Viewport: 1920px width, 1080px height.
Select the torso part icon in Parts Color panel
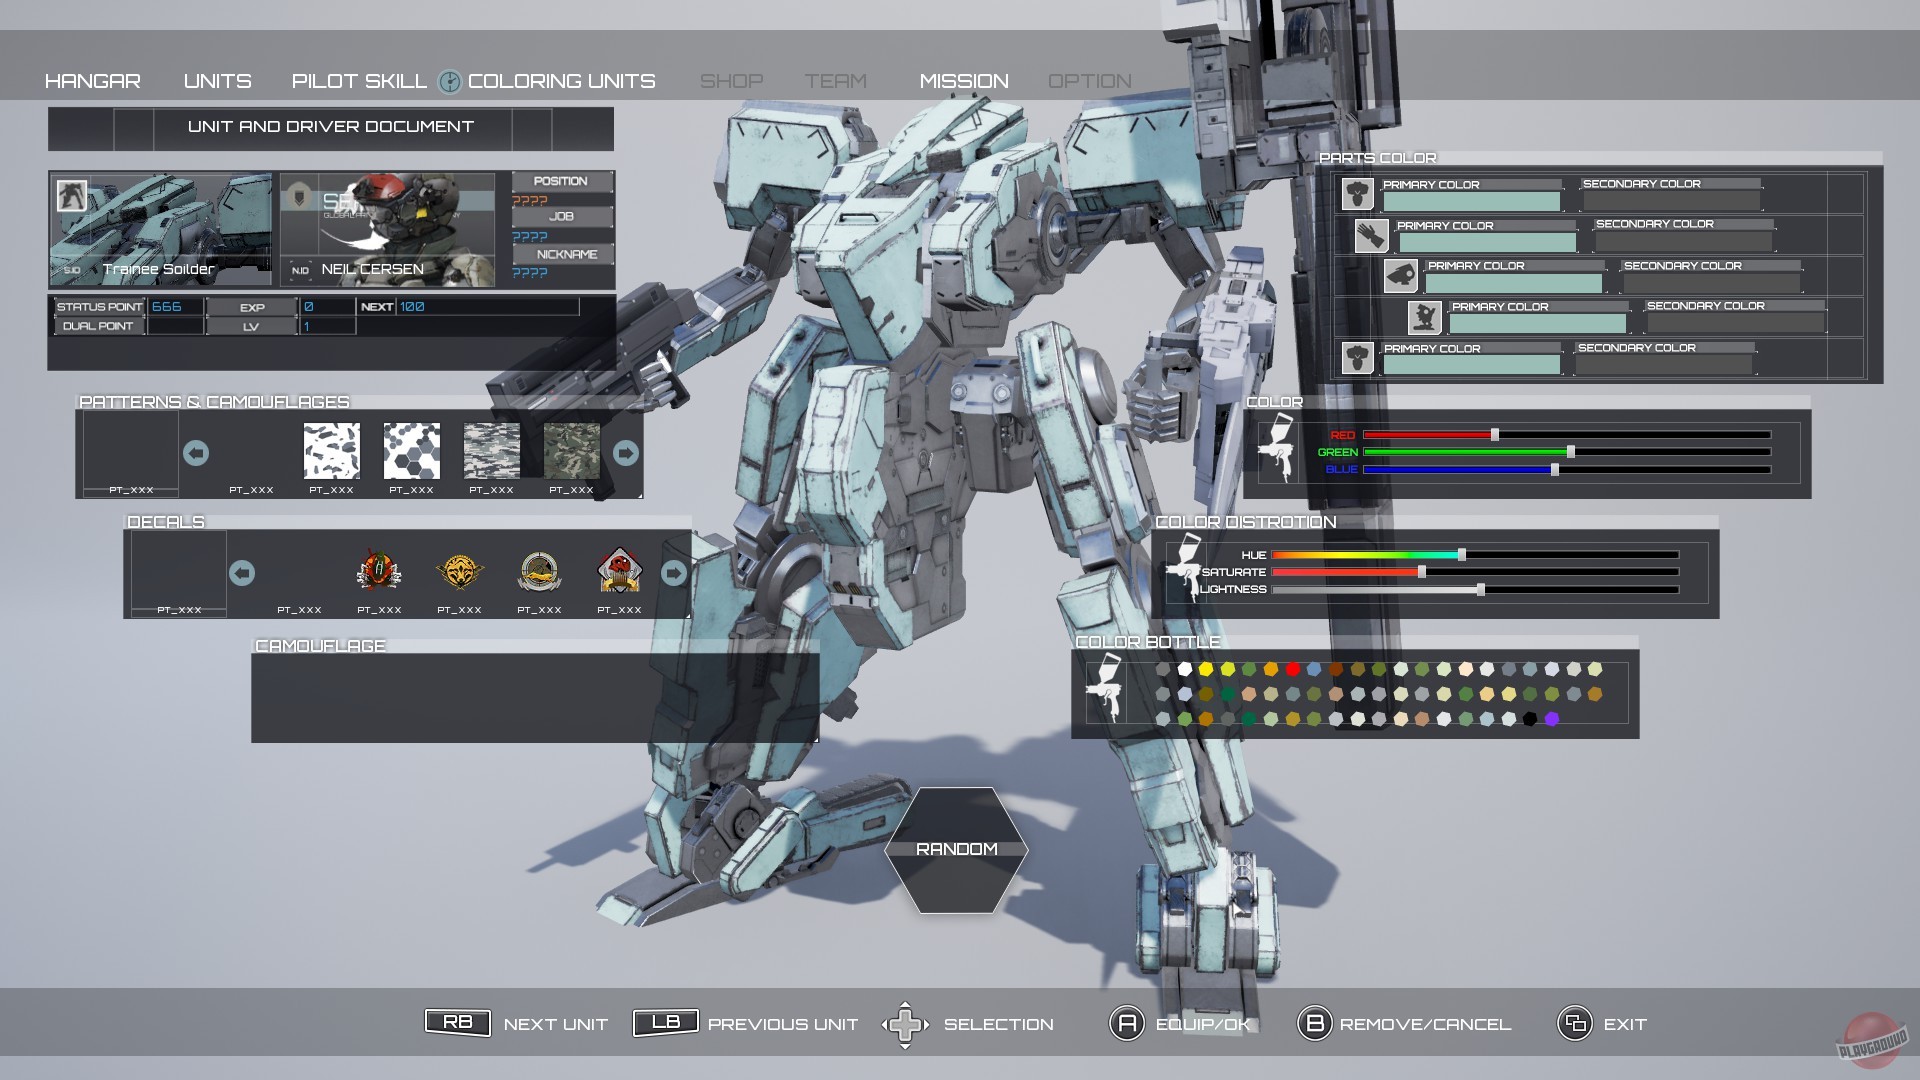click(x=1358, y=192)
